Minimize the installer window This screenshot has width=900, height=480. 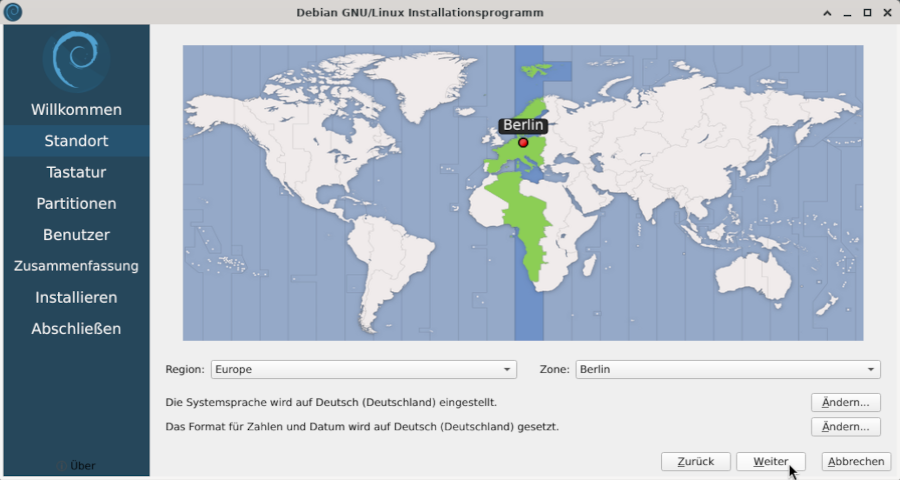847,13
